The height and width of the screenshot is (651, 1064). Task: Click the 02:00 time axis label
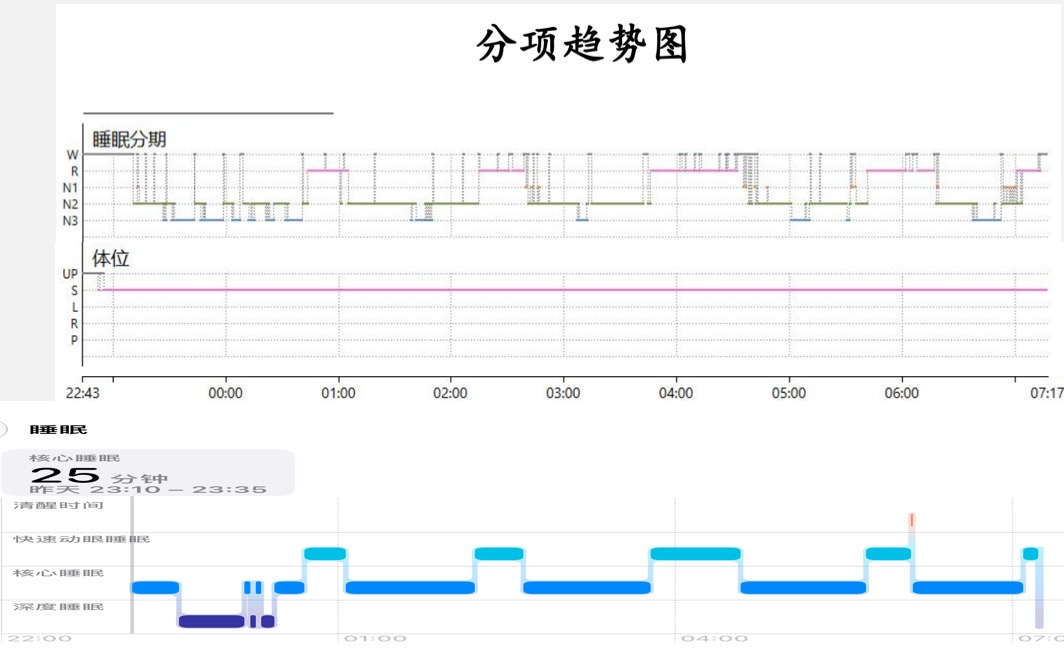451,393
